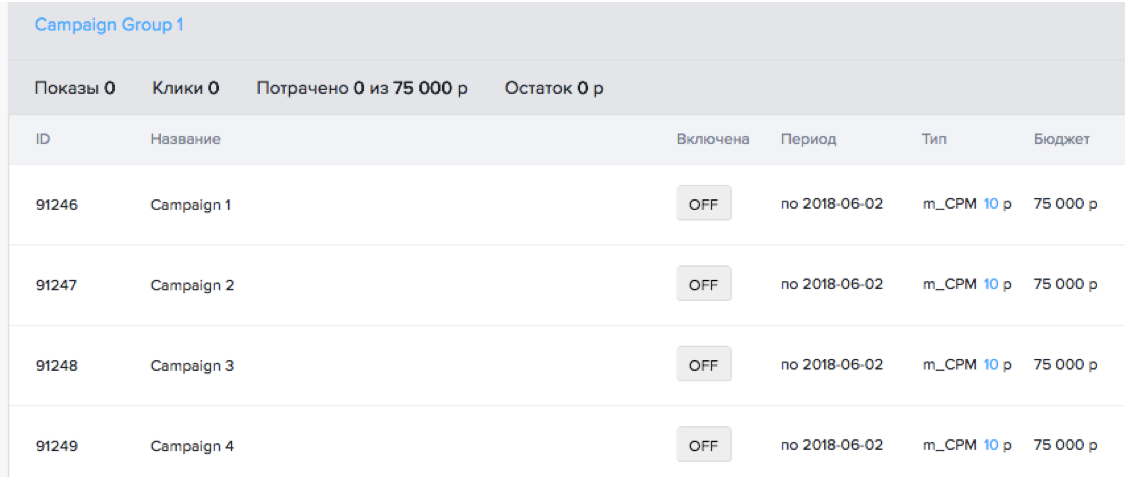Enable Campaign 2 with its OFF toggle
The width and height of the screenshot is (1125, 477).
703,284
